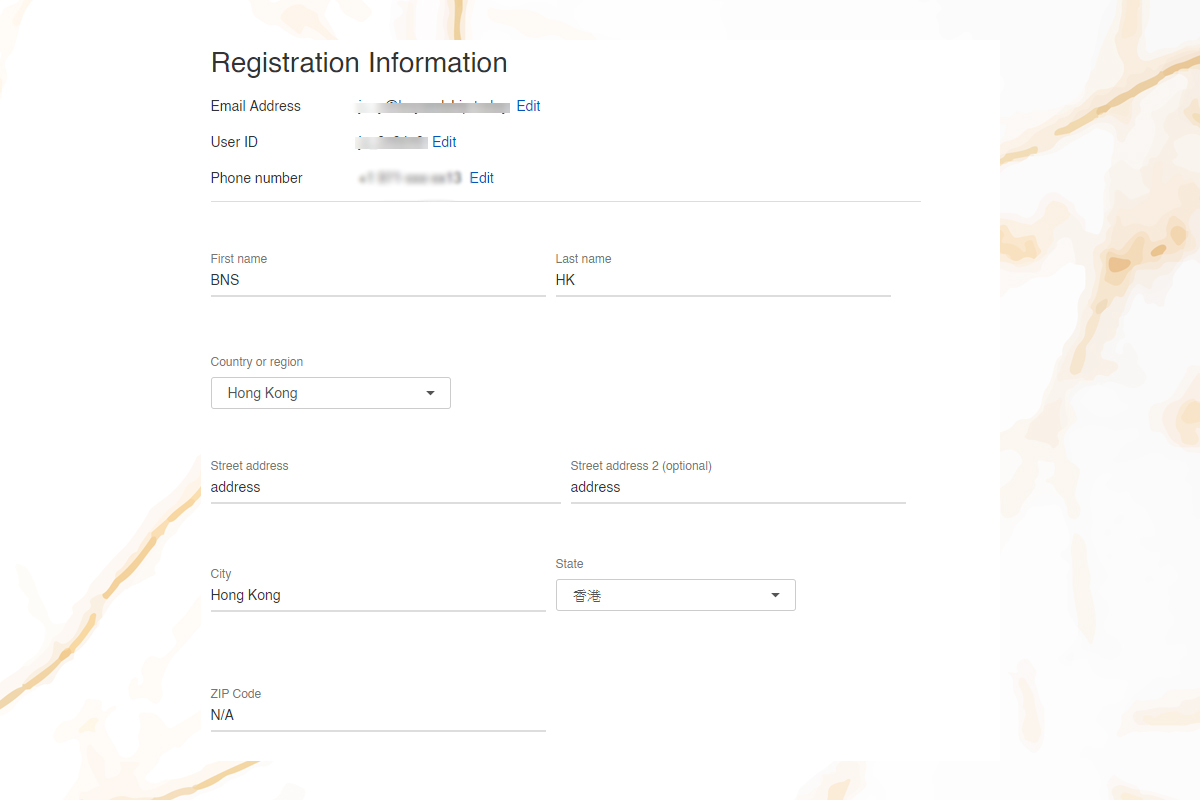The image size is (1200, 800).
Task: Click the User ID label text
Action: (x=234, y=142)
